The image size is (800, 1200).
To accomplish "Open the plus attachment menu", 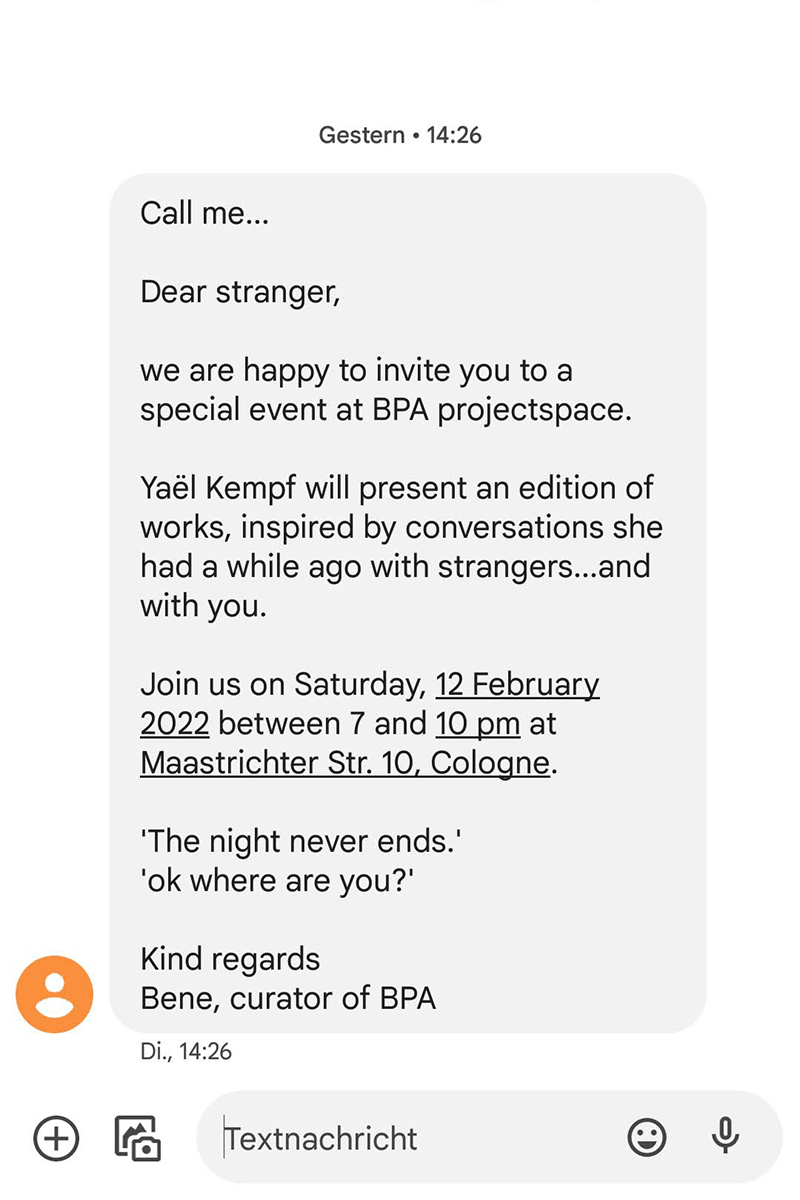I will click(56, 1137).
